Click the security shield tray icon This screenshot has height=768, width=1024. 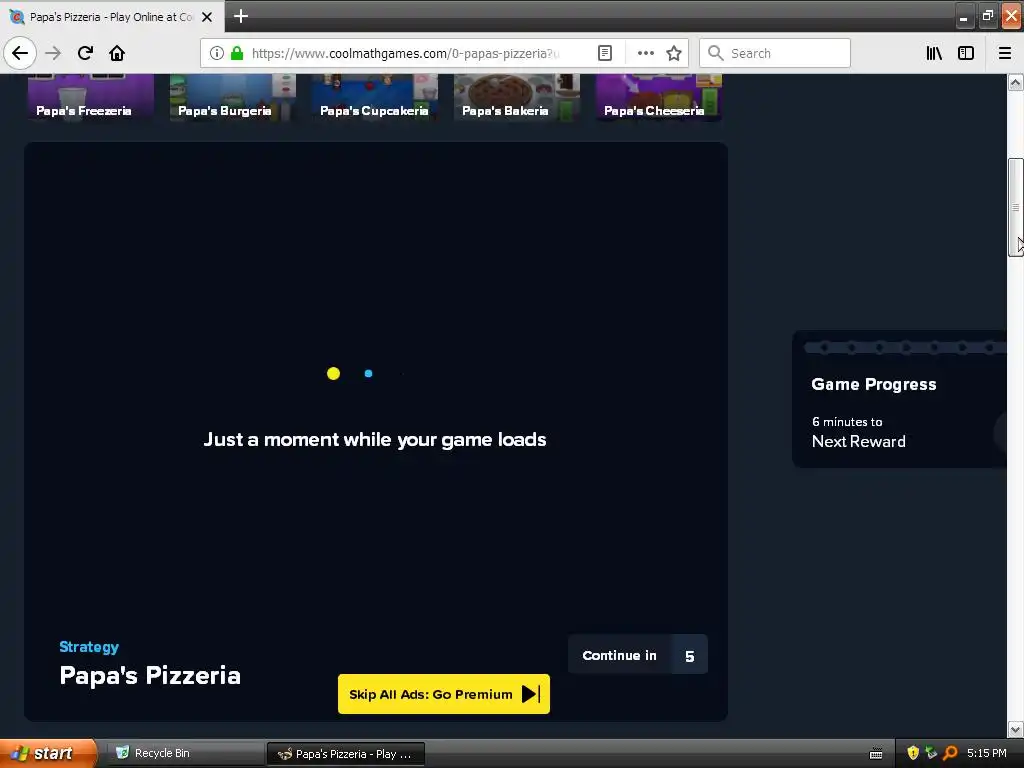(x=913, y=753)
